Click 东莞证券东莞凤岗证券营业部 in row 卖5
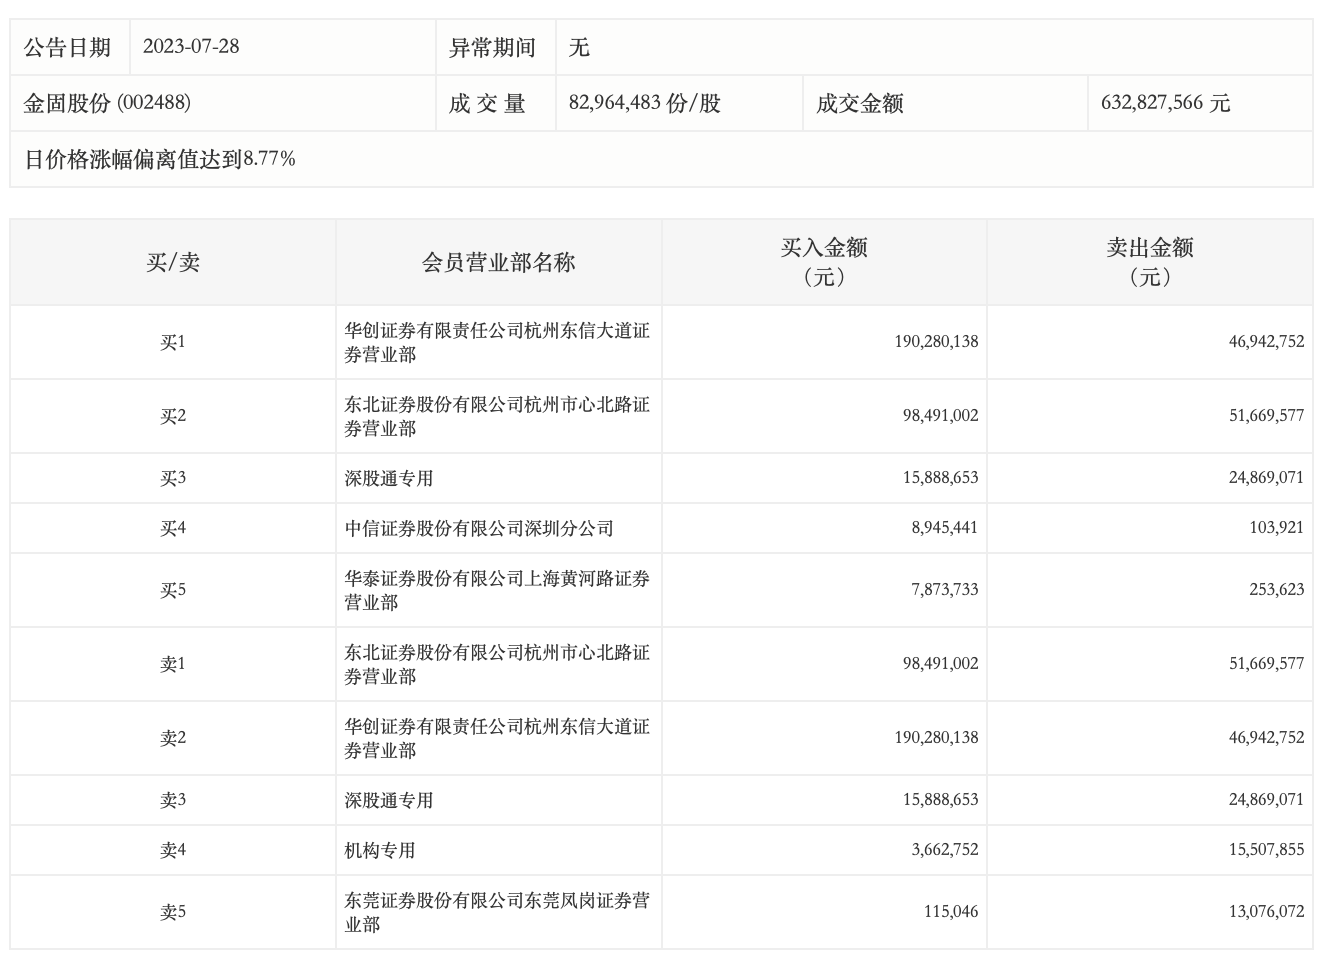This screenshot has width=1326, height=964. click(x=497, y=912)
